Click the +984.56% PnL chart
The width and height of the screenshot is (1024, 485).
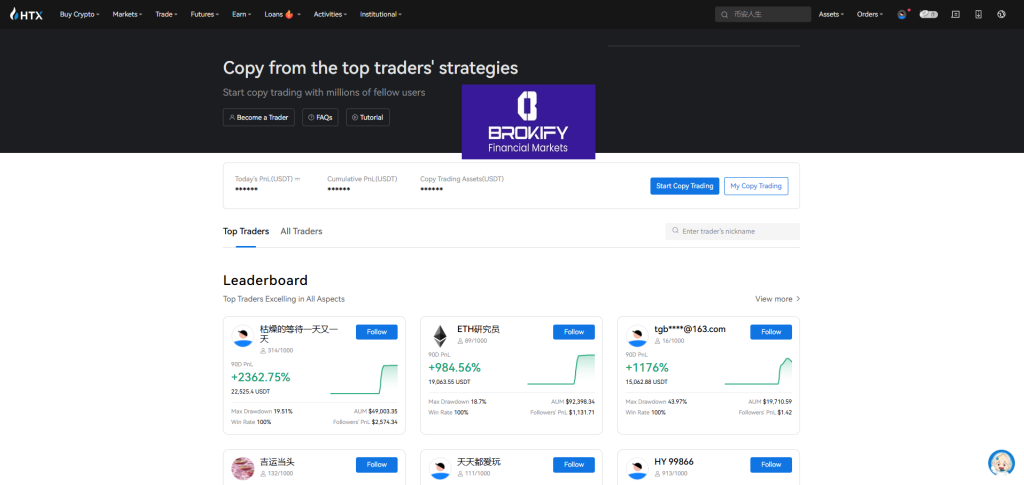coord(561,369)
